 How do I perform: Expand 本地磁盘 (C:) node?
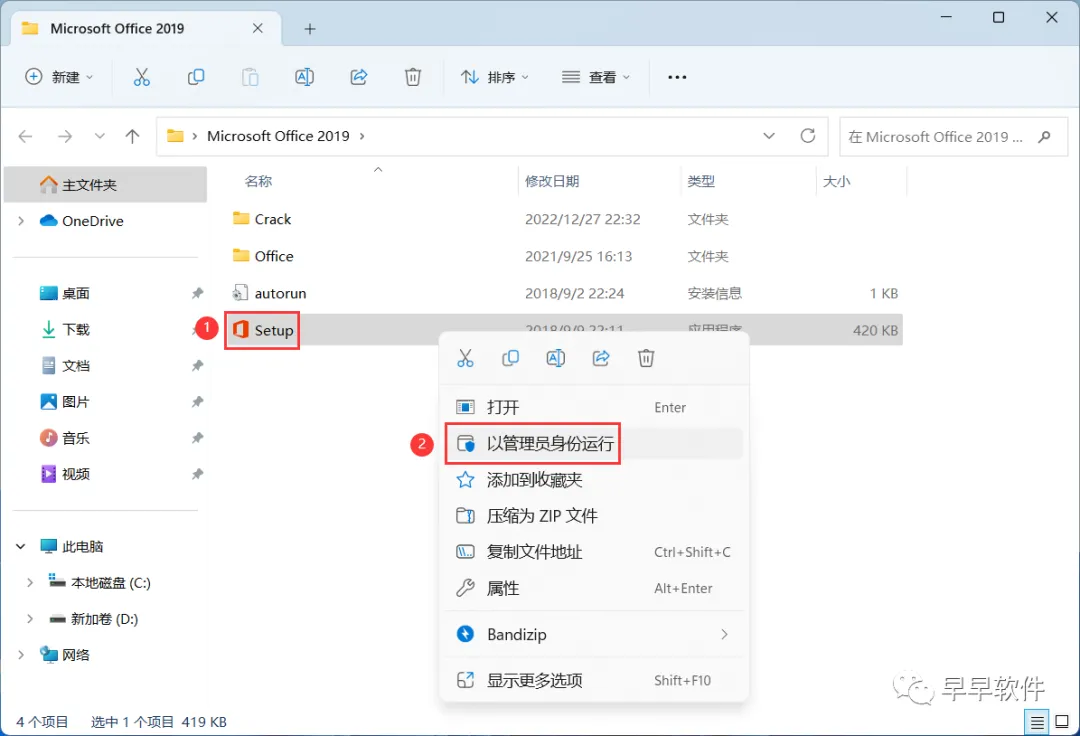[x=30, y=582]
